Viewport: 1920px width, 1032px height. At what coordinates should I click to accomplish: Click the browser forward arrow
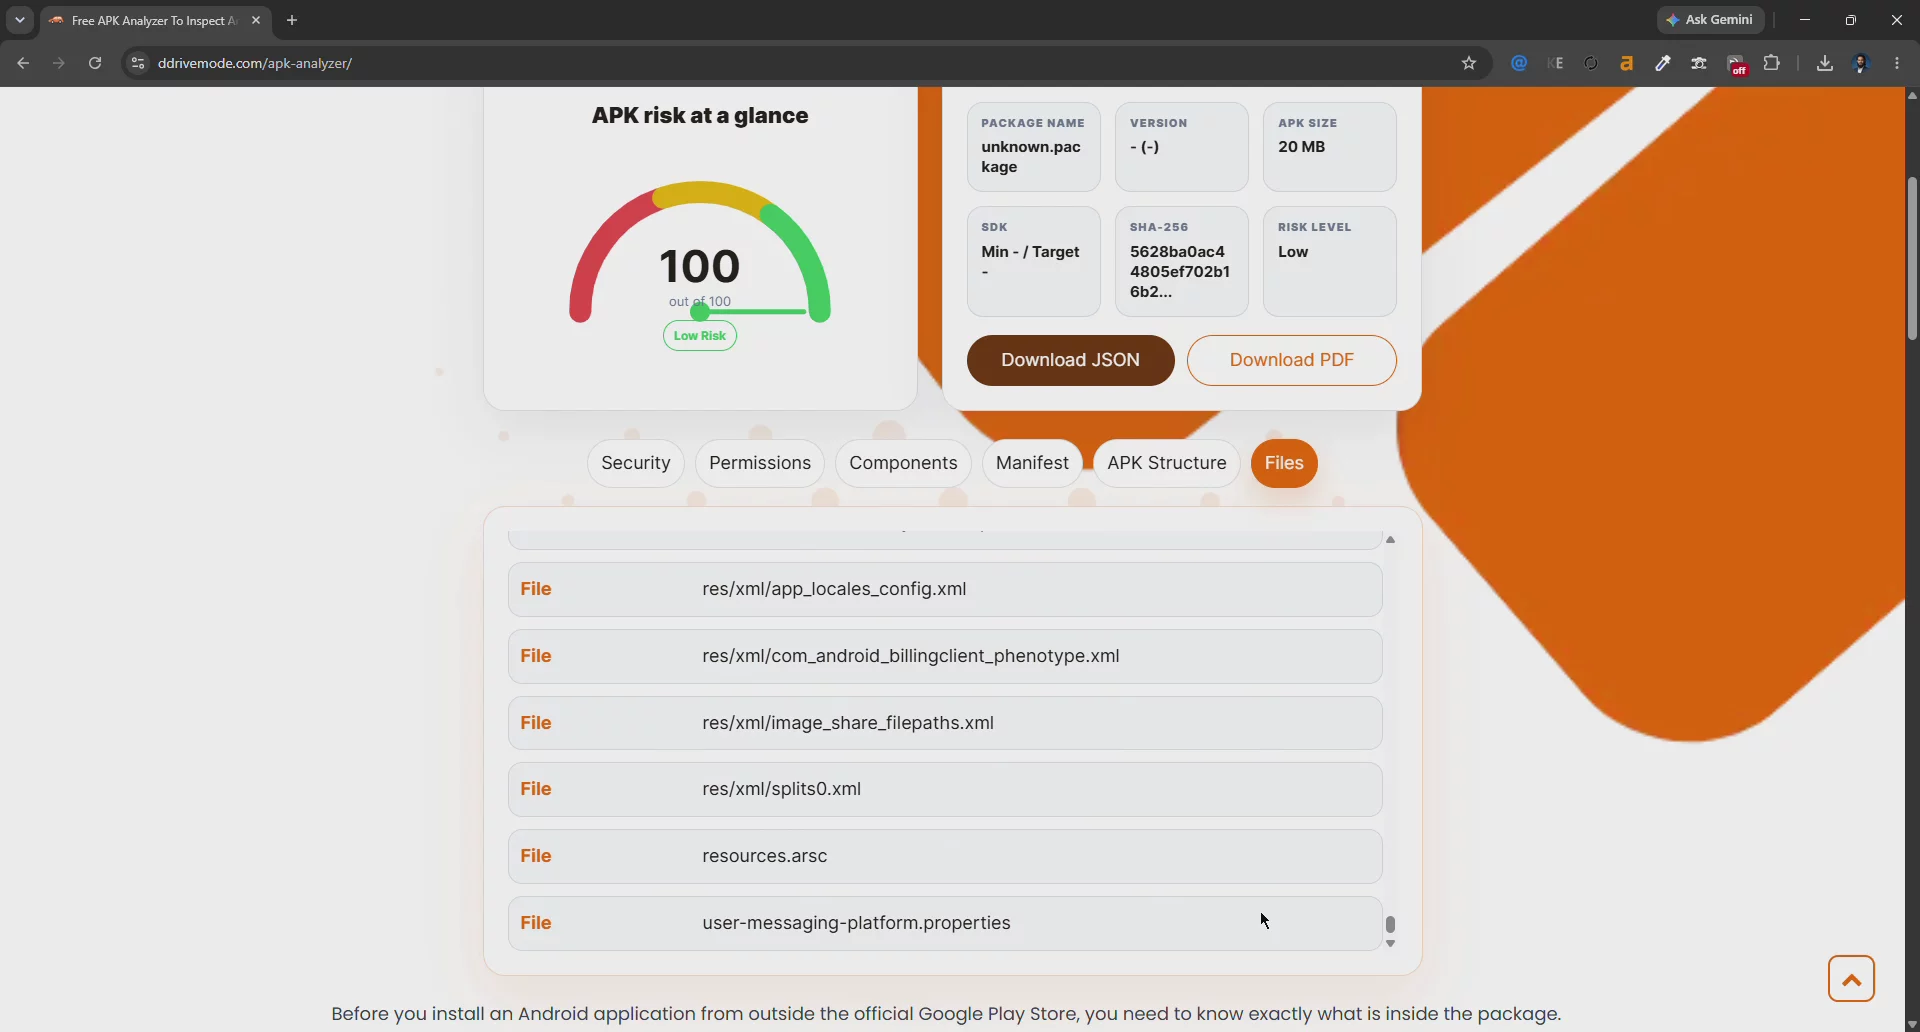(x=59, y=63)
